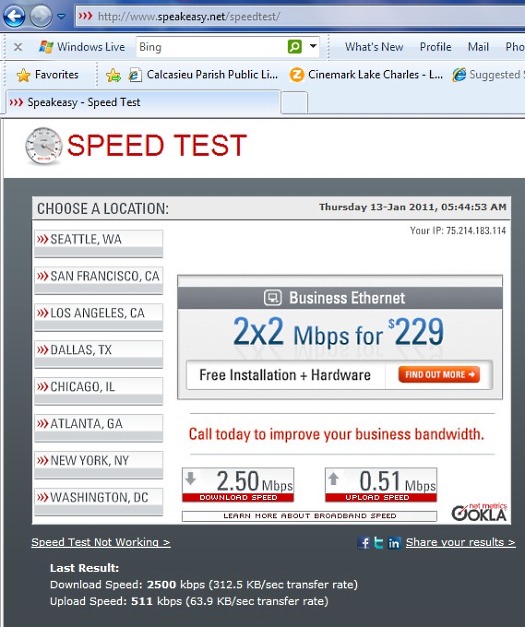Screen dimensions: 525x627
Task: Click the browser Forward arrow button
Action: coord(41,16)
